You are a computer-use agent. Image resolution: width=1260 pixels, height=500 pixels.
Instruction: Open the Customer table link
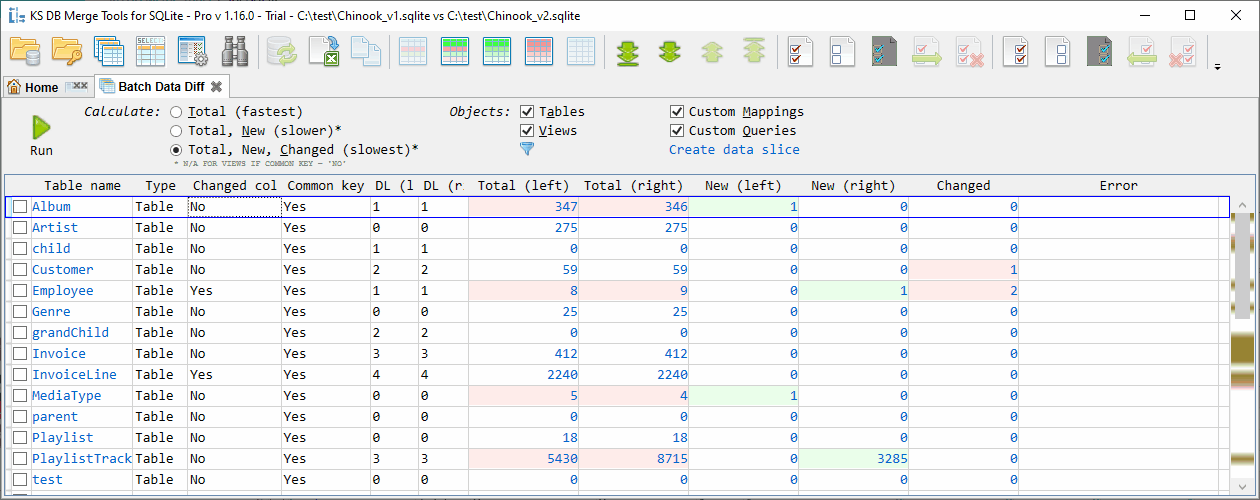62,270
